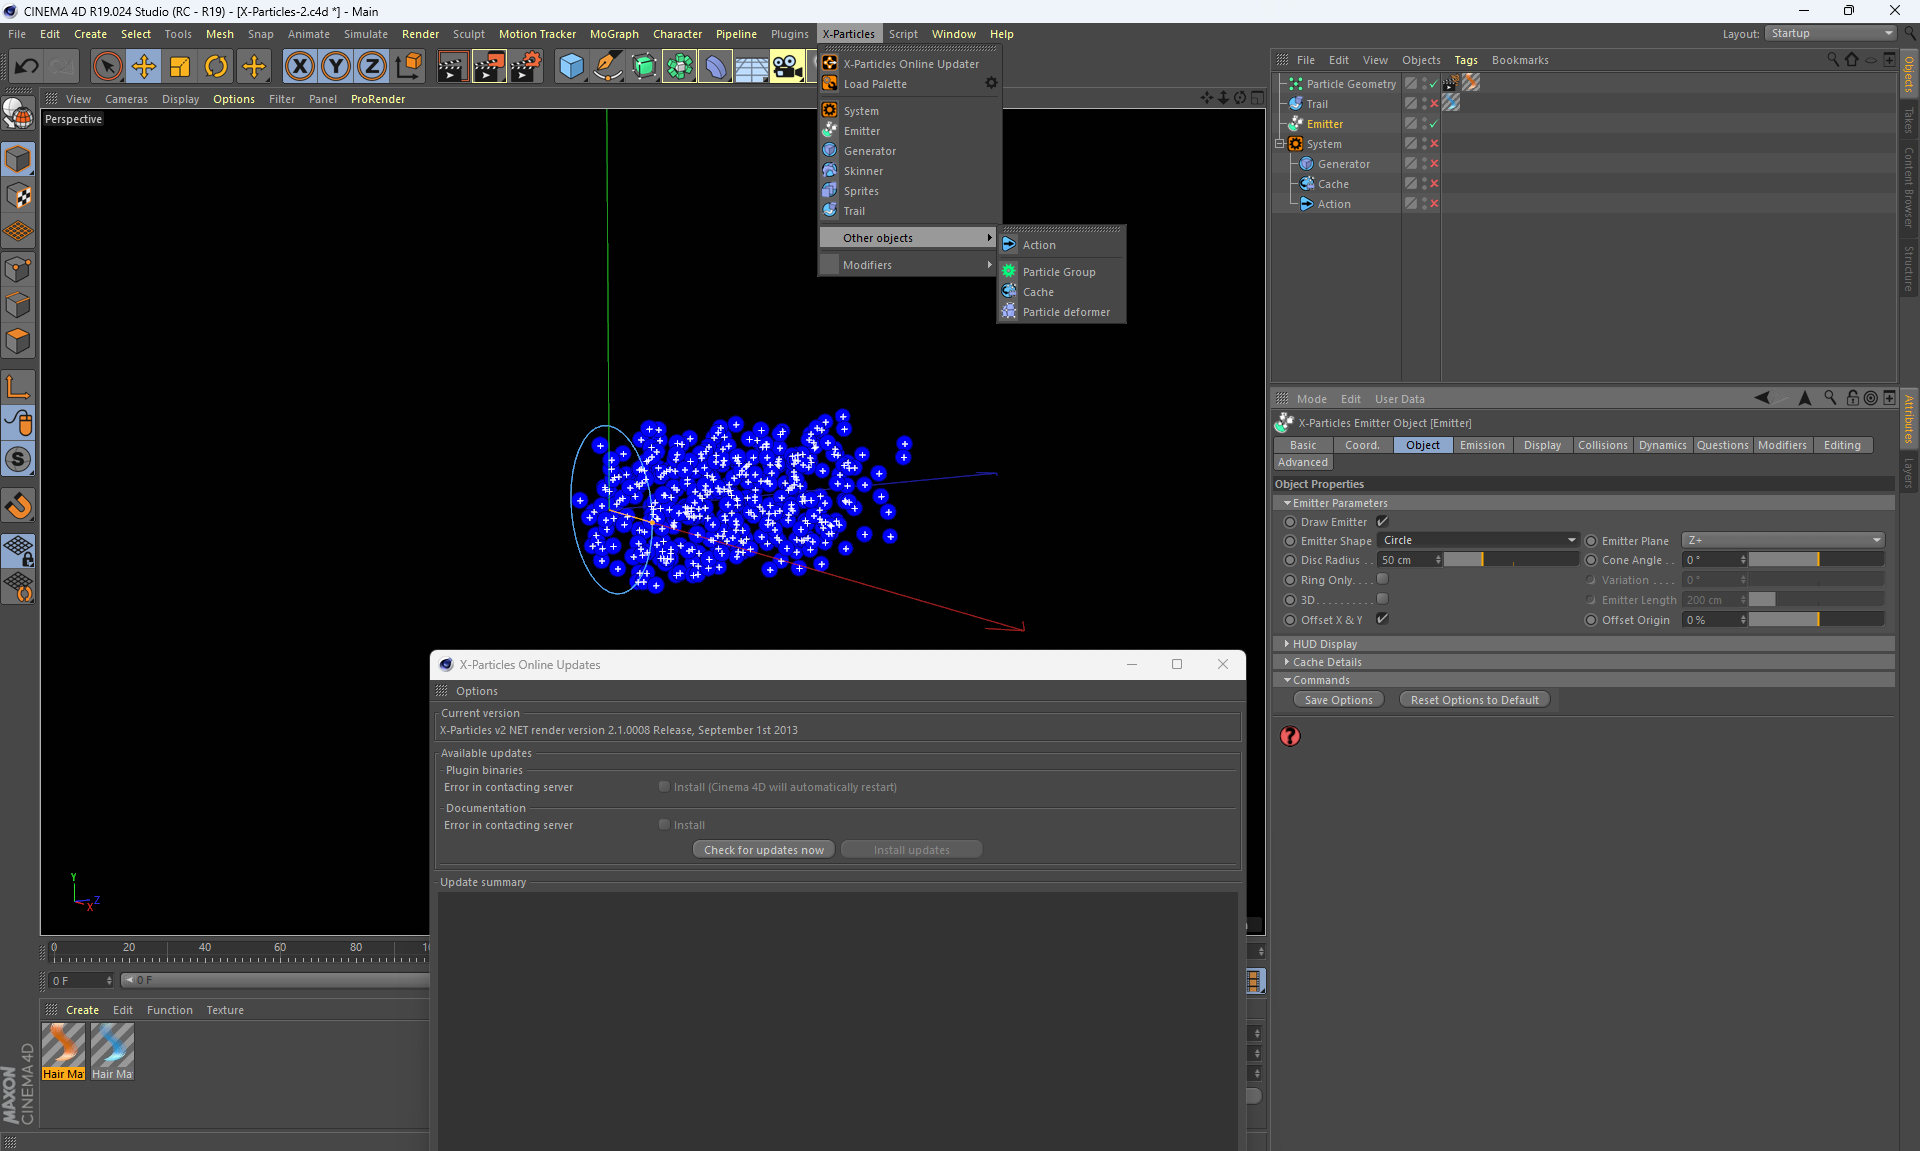Open the Emitter Plane dropdown
1920x1151 pixels.
point(1783,541)
